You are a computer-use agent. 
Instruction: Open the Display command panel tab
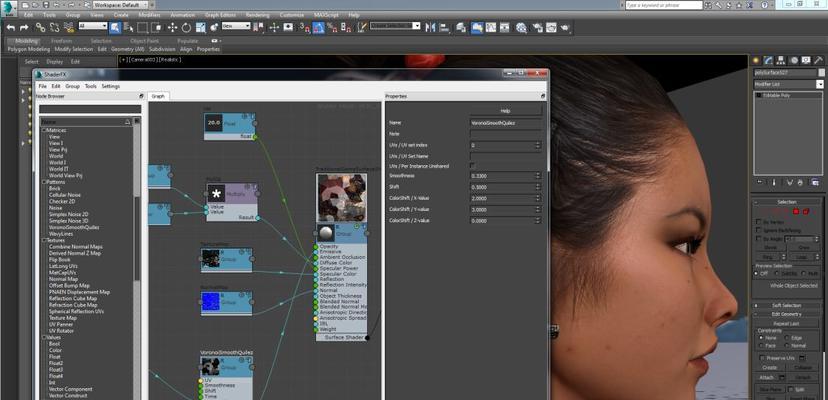coord(806,60)
